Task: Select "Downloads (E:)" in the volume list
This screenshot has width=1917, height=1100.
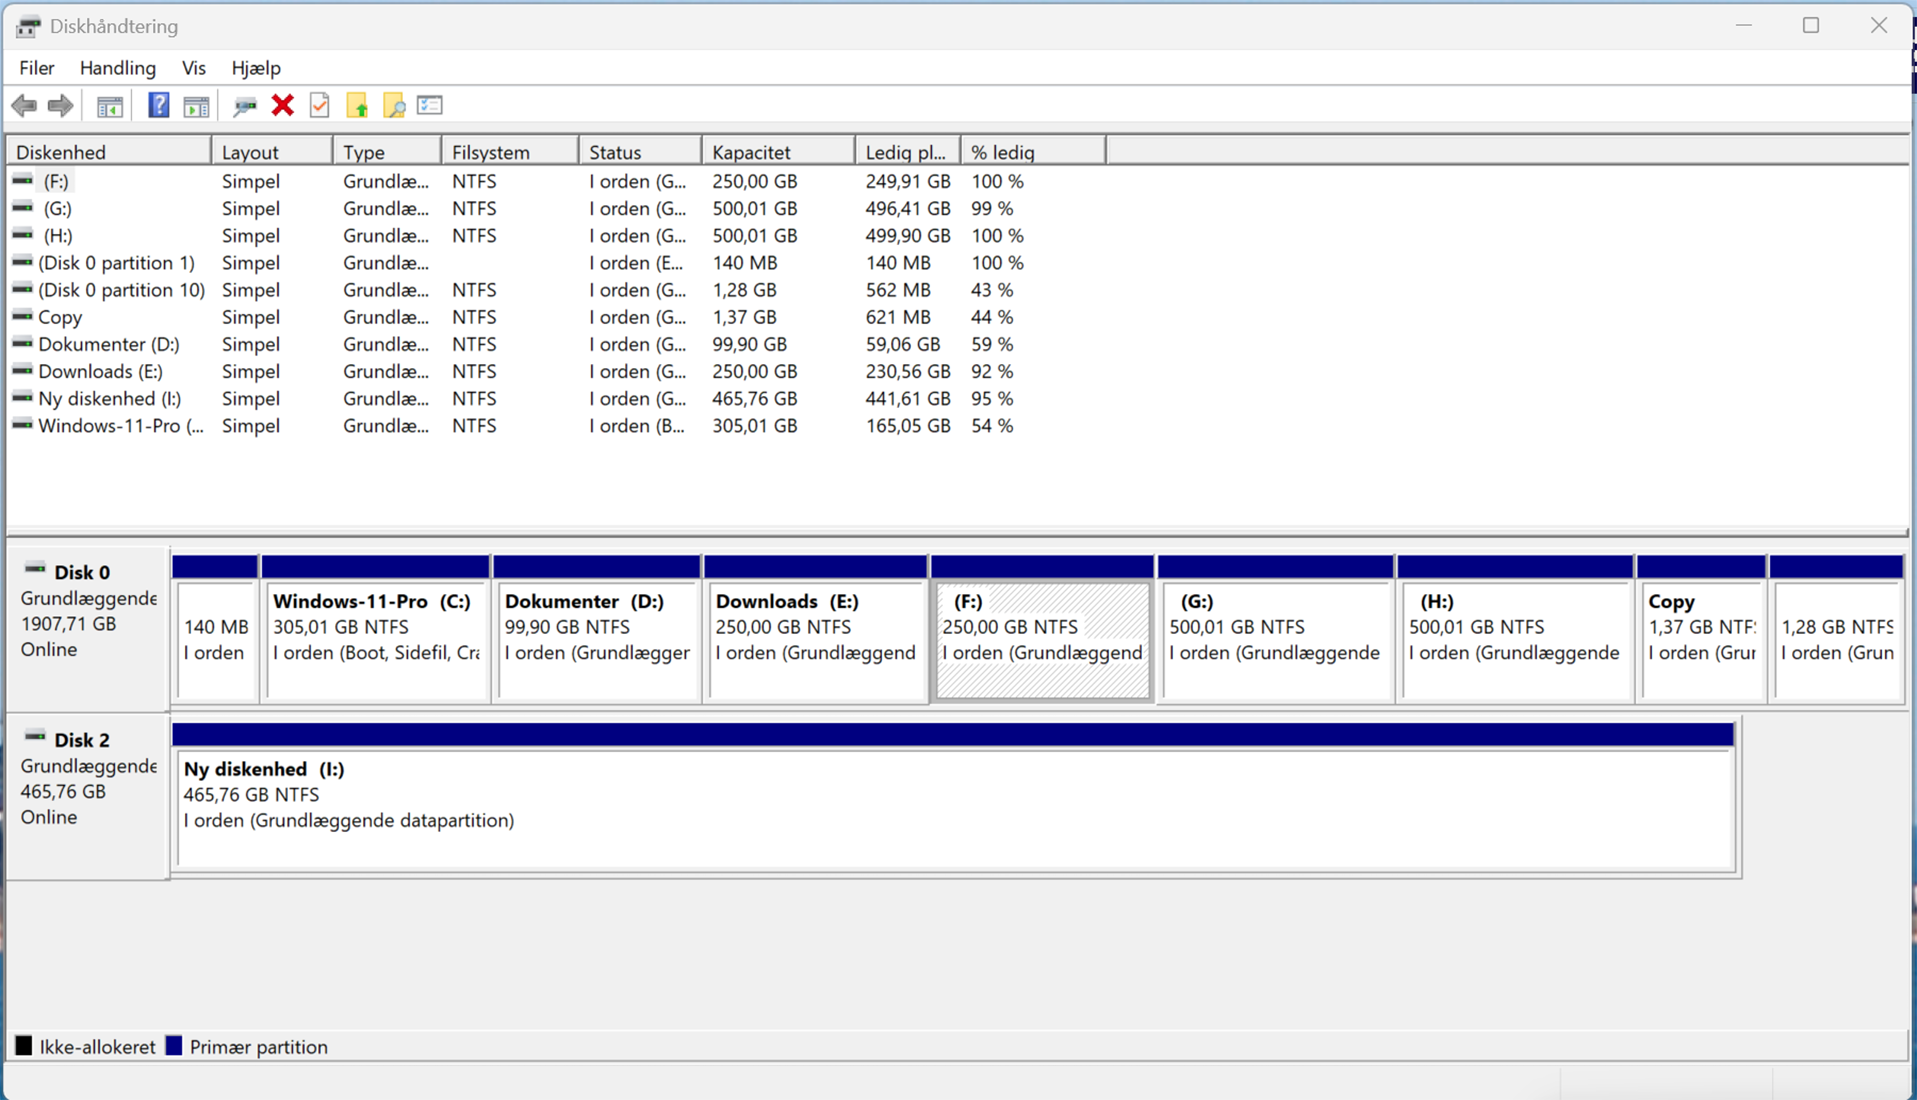Action: click(101, 371)
